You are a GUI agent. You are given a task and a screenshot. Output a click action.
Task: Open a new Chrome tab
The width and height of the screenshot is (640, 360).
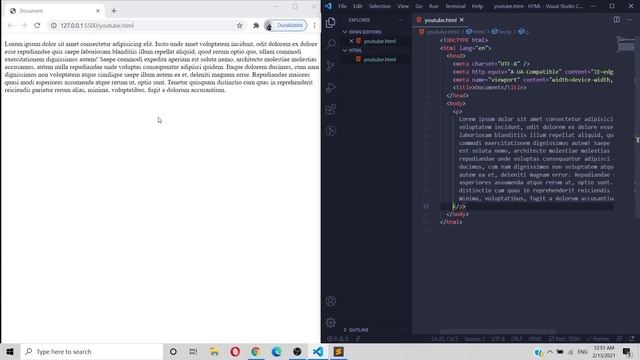[114, 11]
